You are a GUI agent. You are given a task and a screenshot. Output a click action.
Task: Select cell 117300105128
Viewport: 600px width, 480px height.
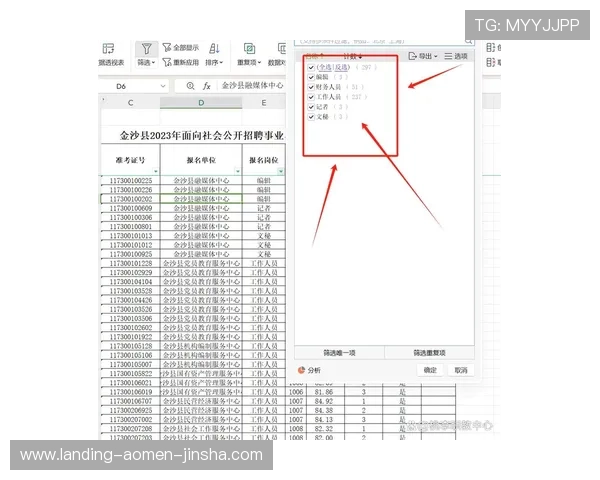point(130,346)
